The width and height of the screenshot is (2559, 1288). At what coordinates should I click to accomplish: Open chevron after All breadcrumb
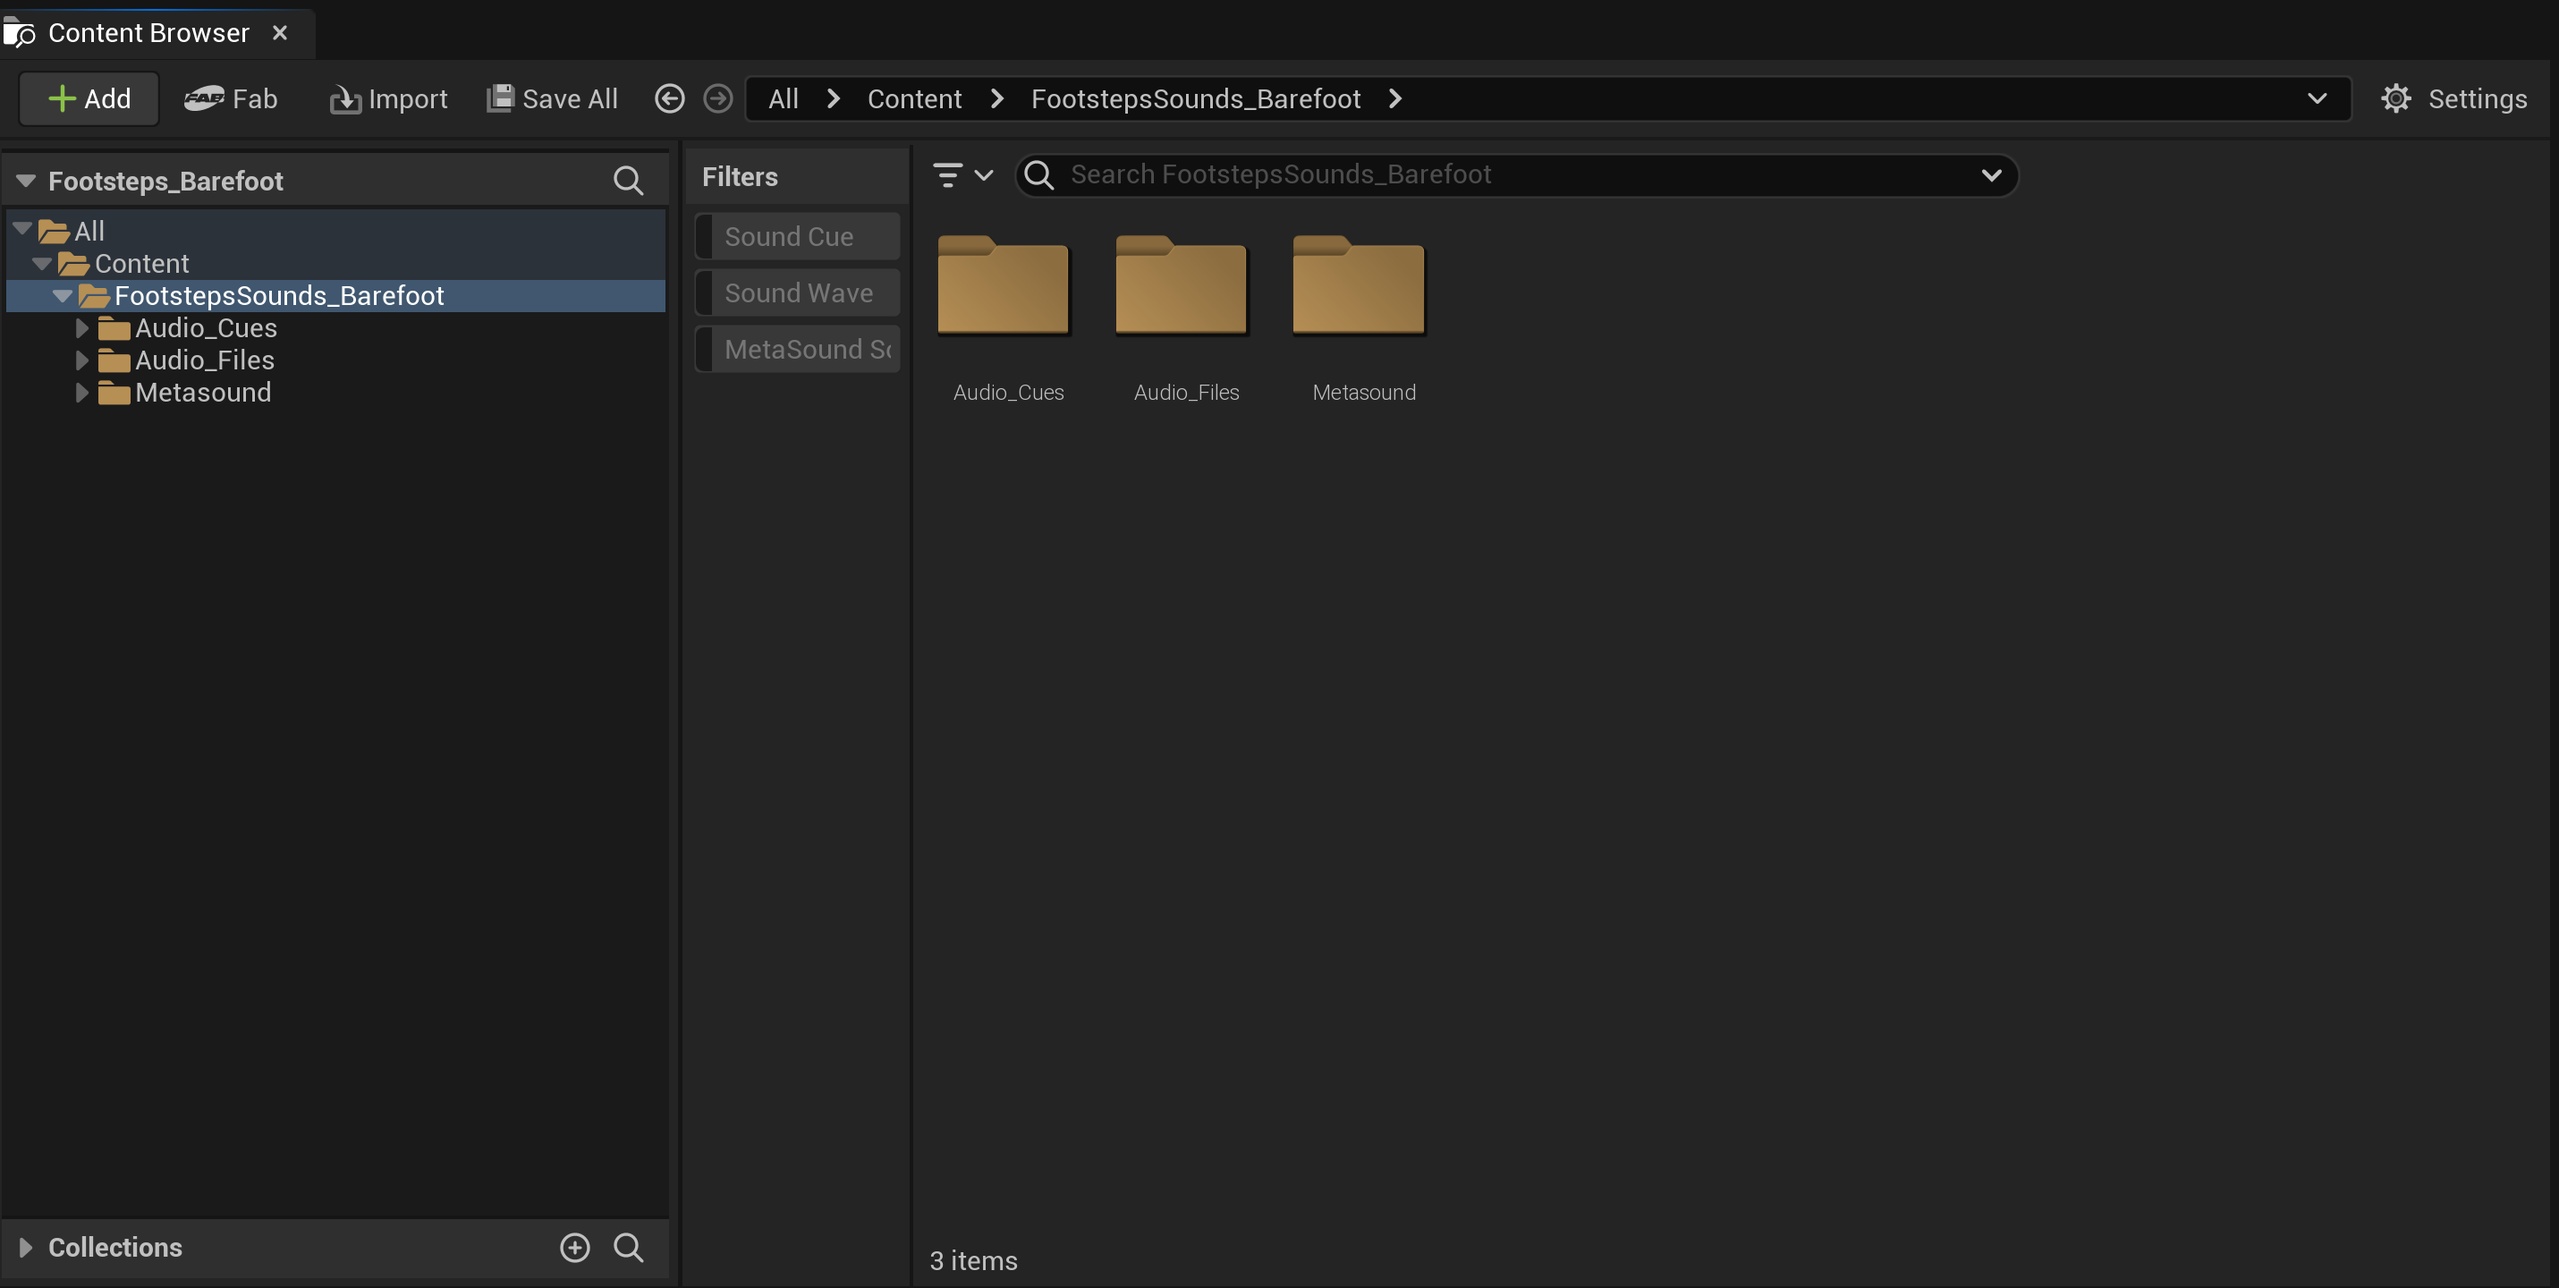834,99
